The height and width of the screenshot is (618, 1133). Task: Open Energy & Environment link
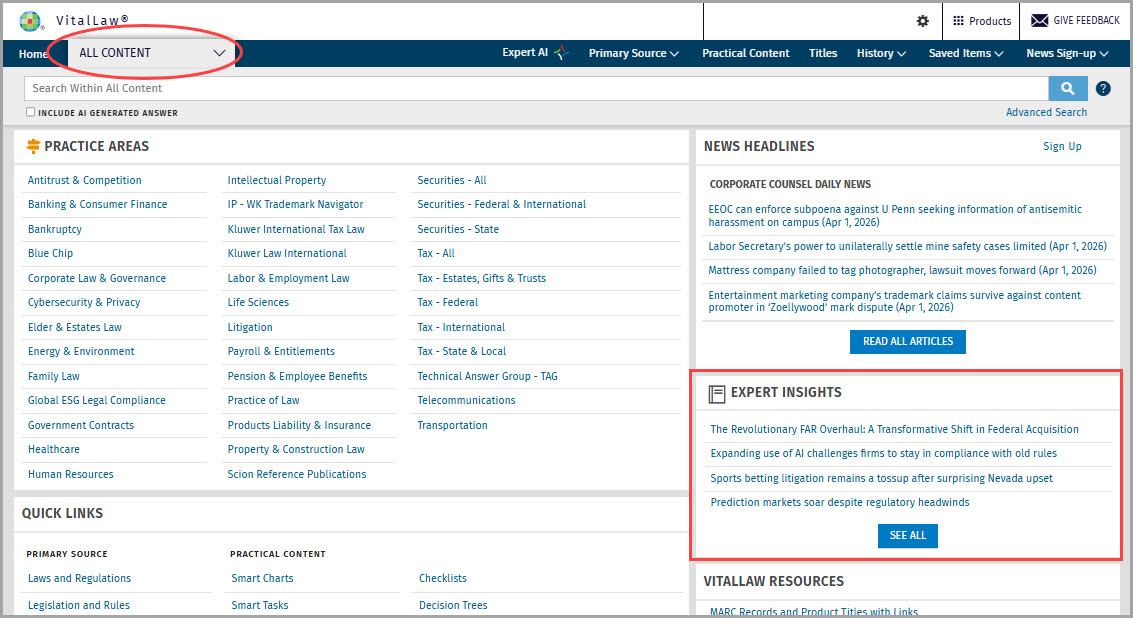81,351
